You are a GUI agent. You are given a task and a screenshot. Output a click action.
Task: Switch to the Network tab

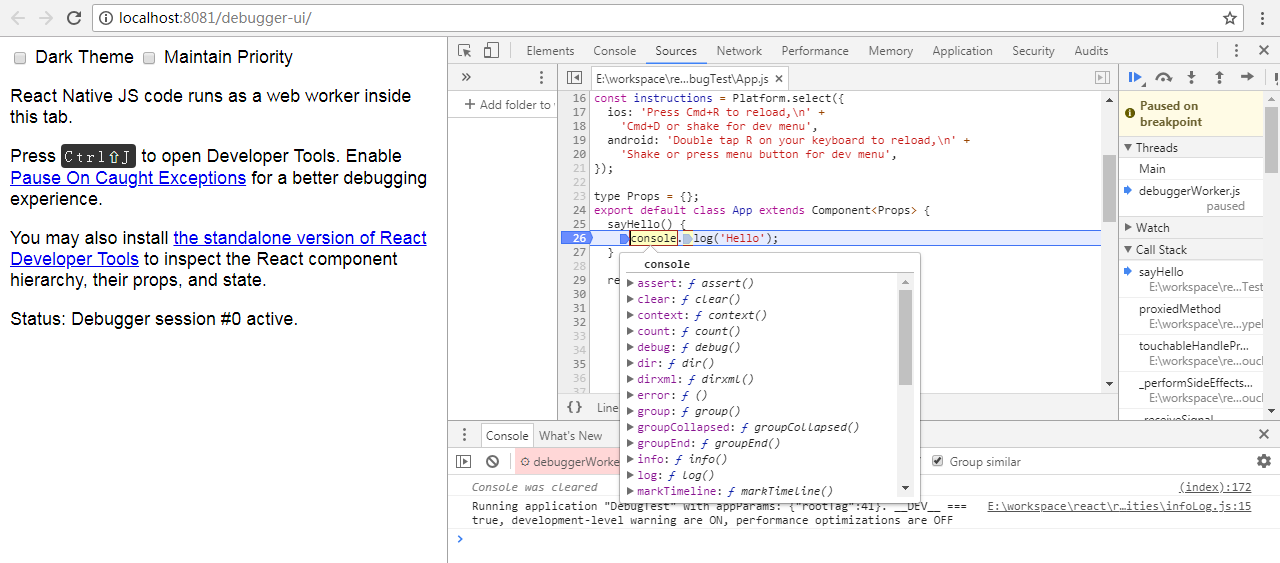tap(739, 51)
